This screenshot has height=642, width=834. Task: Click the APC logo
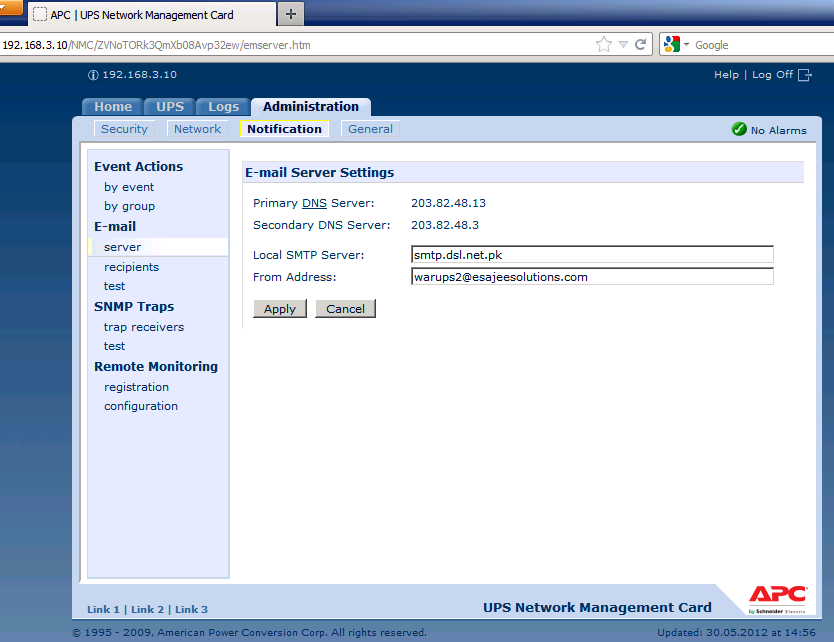click(x=778, y=599)
